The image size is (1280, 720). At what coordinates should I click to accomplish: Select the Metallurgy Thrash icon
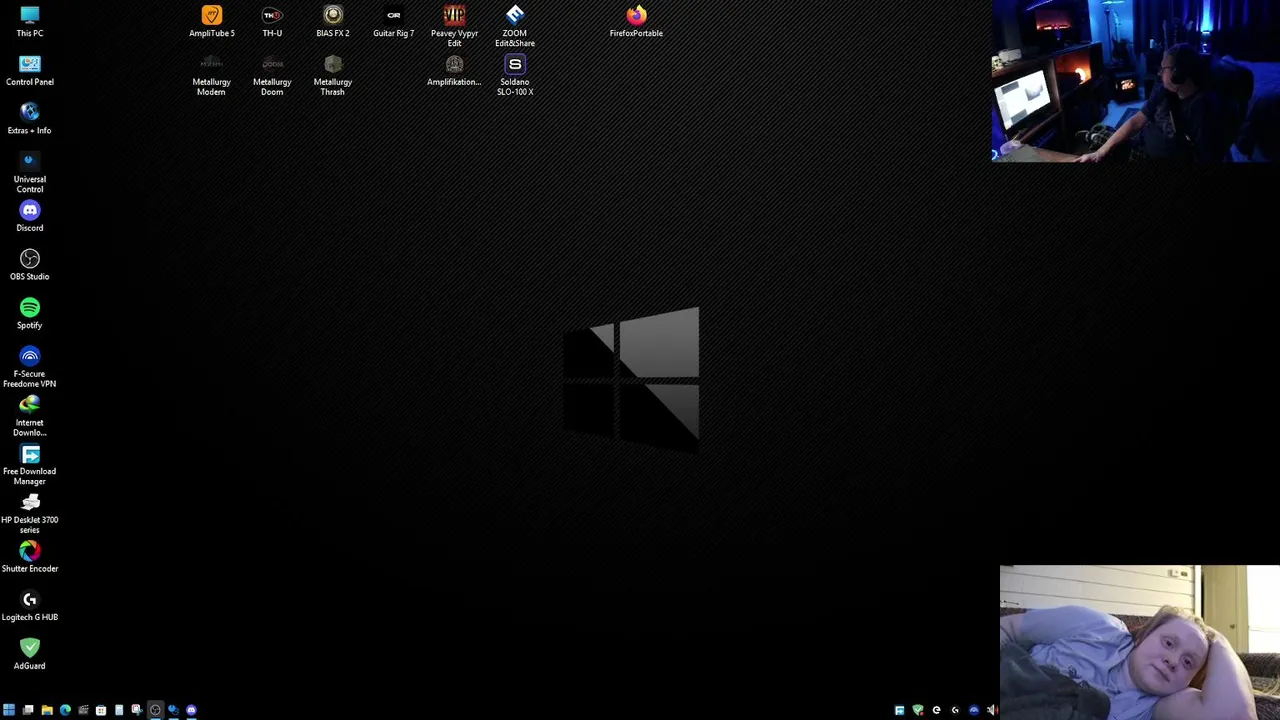tap(333, 75)
